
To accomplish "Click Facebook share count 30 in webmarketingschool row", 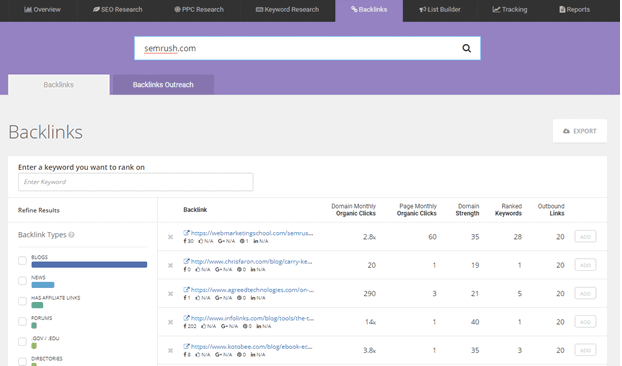I will click(188, 241).
